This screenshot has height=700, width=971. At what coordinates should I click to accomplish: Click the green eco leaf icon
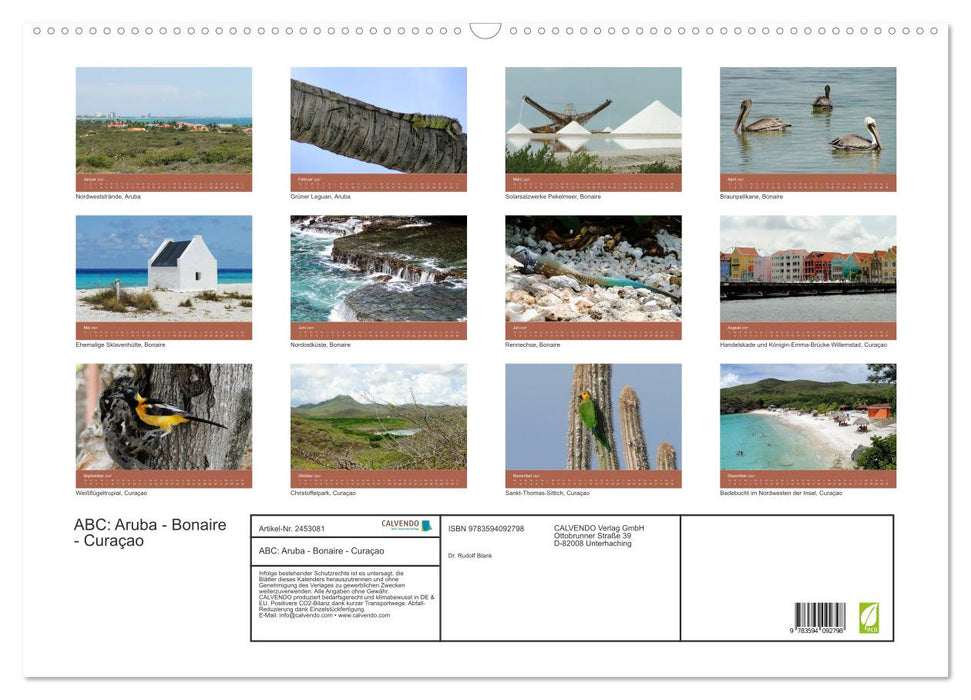point(868,618)
